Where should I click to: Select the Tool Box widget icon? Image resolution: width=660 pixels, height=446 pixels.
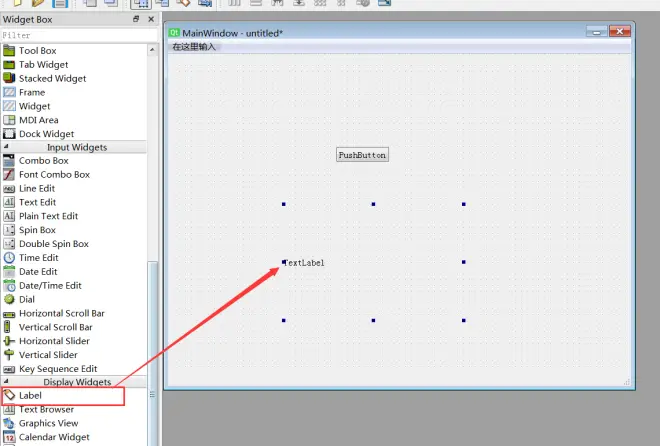click(9, 51)
